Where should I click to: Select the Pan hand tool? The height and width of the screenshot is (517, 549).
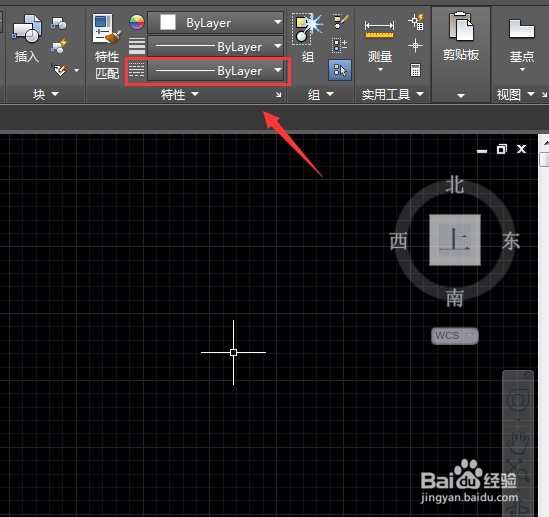coord(518,442)
